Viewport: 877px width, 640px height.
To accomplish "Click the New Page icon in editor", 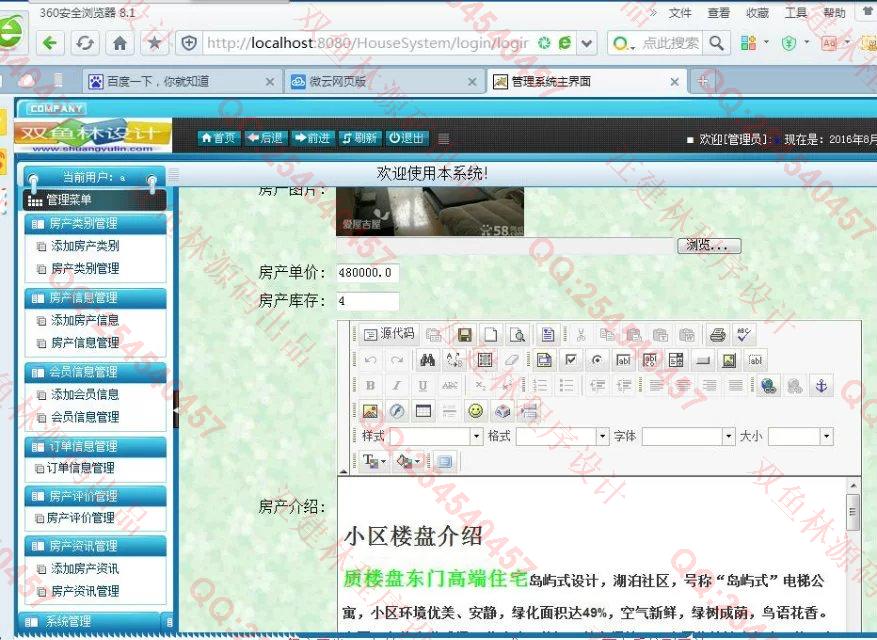I will (490, 335).
